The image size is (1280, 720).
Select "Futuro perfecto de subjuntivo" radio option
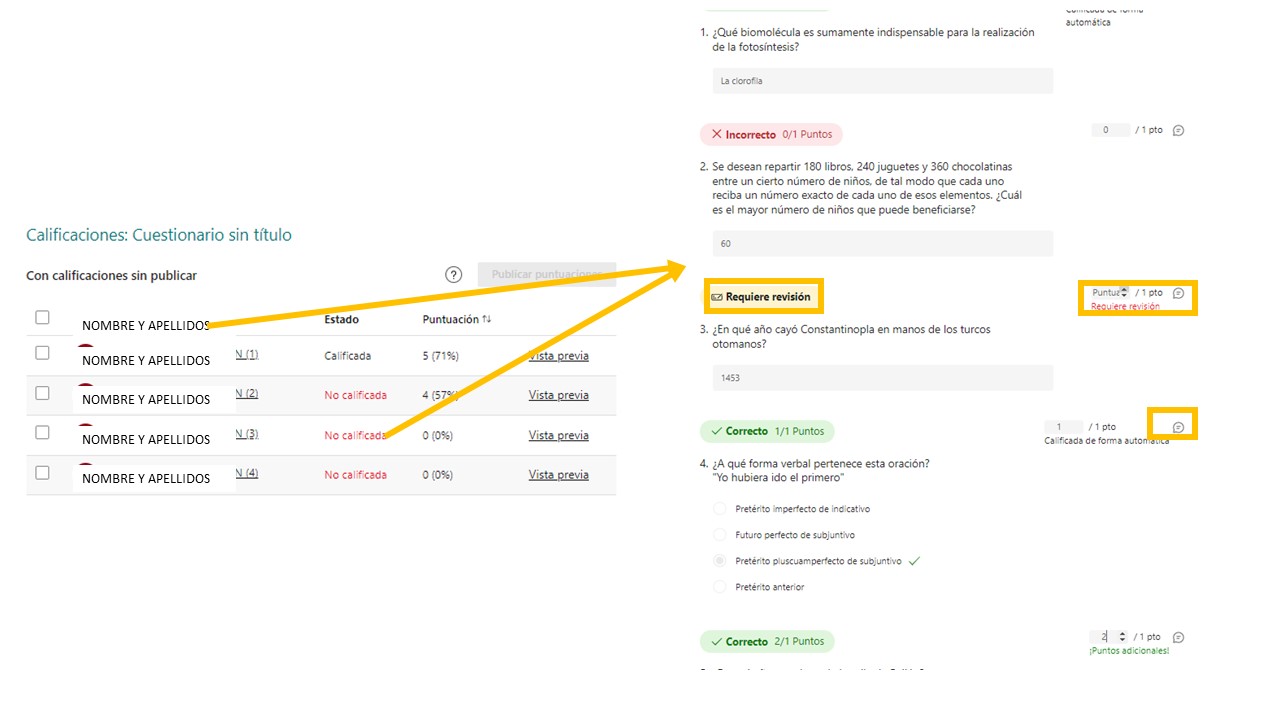click(719, 535)
